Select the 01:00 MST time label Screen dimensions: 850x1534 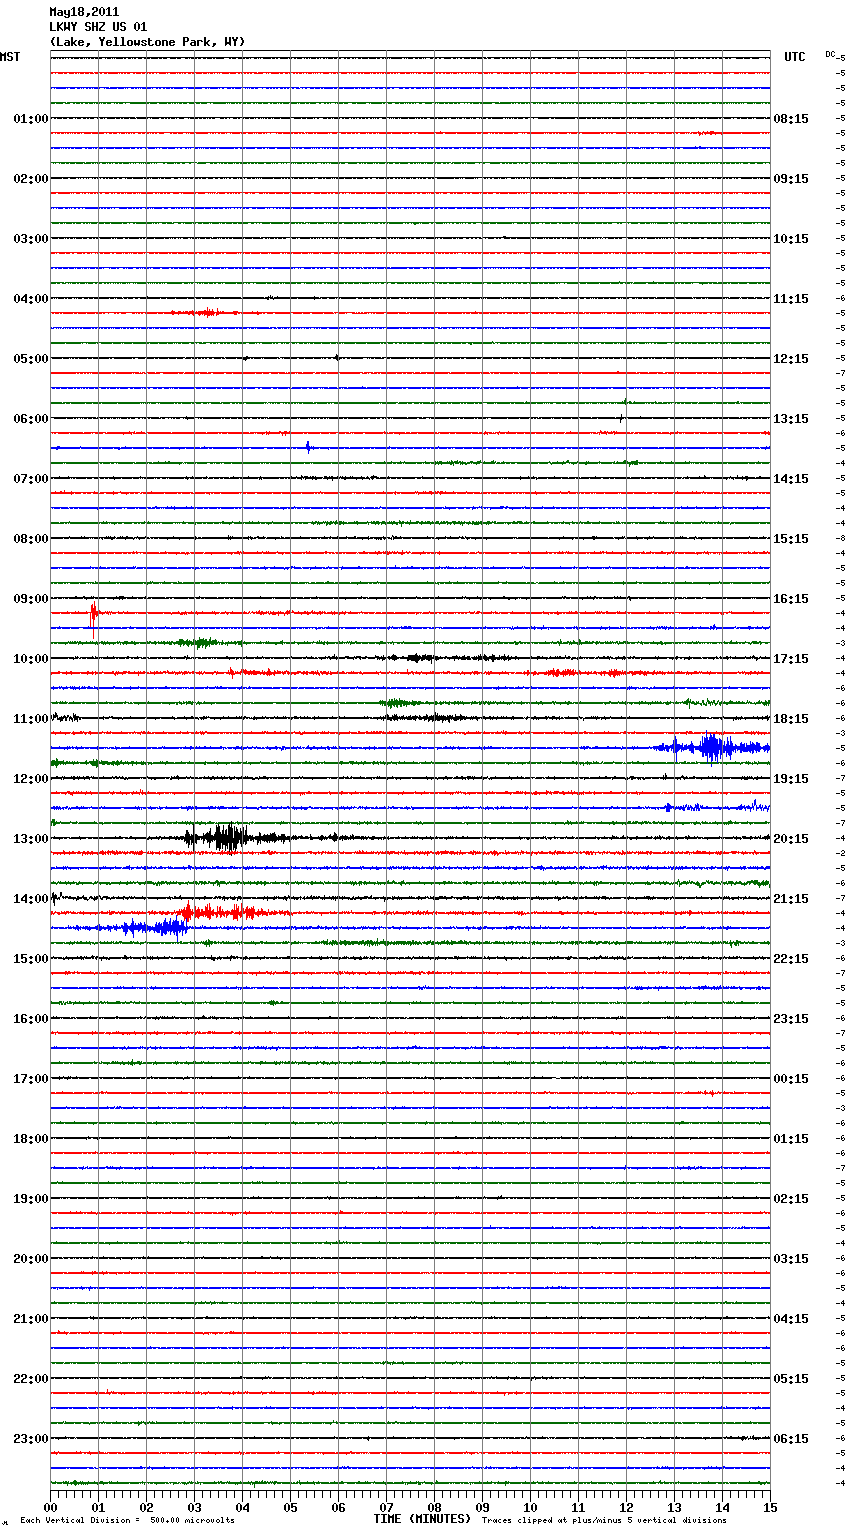[30, 119]
